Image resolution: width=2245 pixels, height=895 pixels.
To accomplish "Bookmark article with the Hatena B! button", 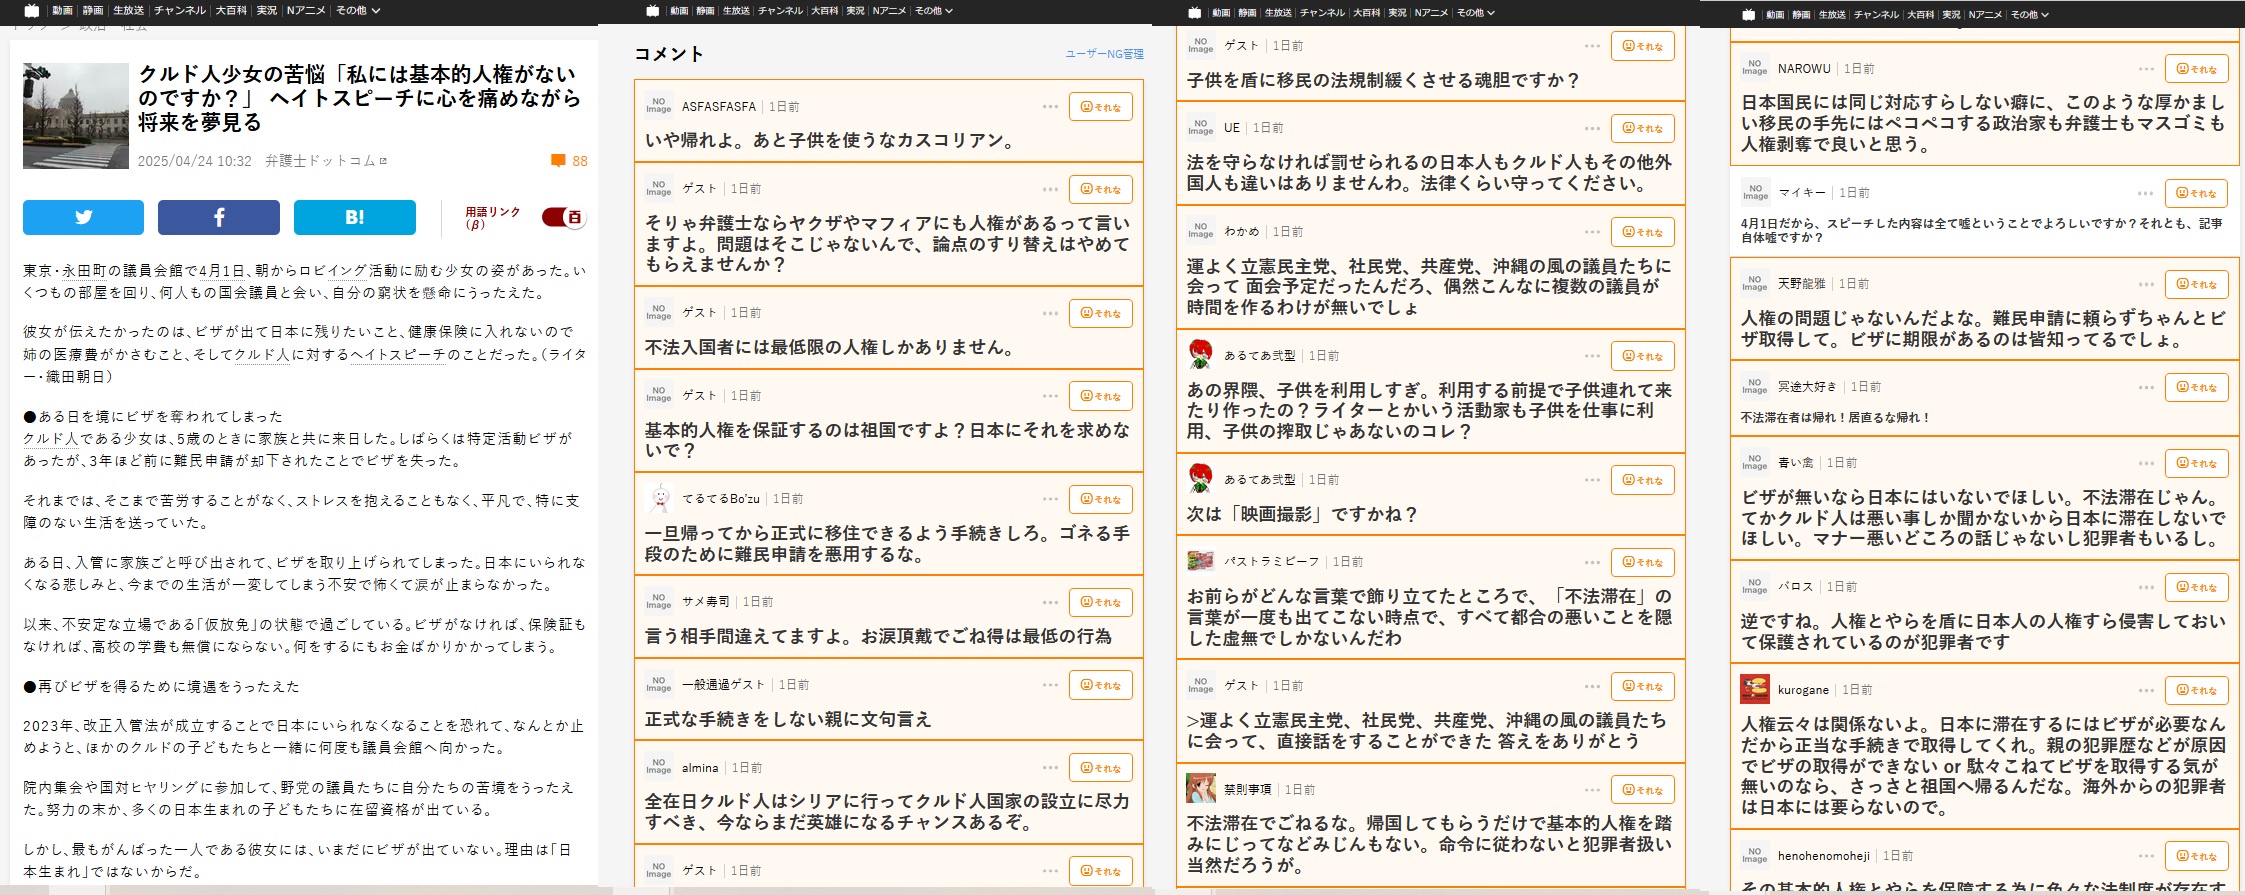I will [354, 217].
